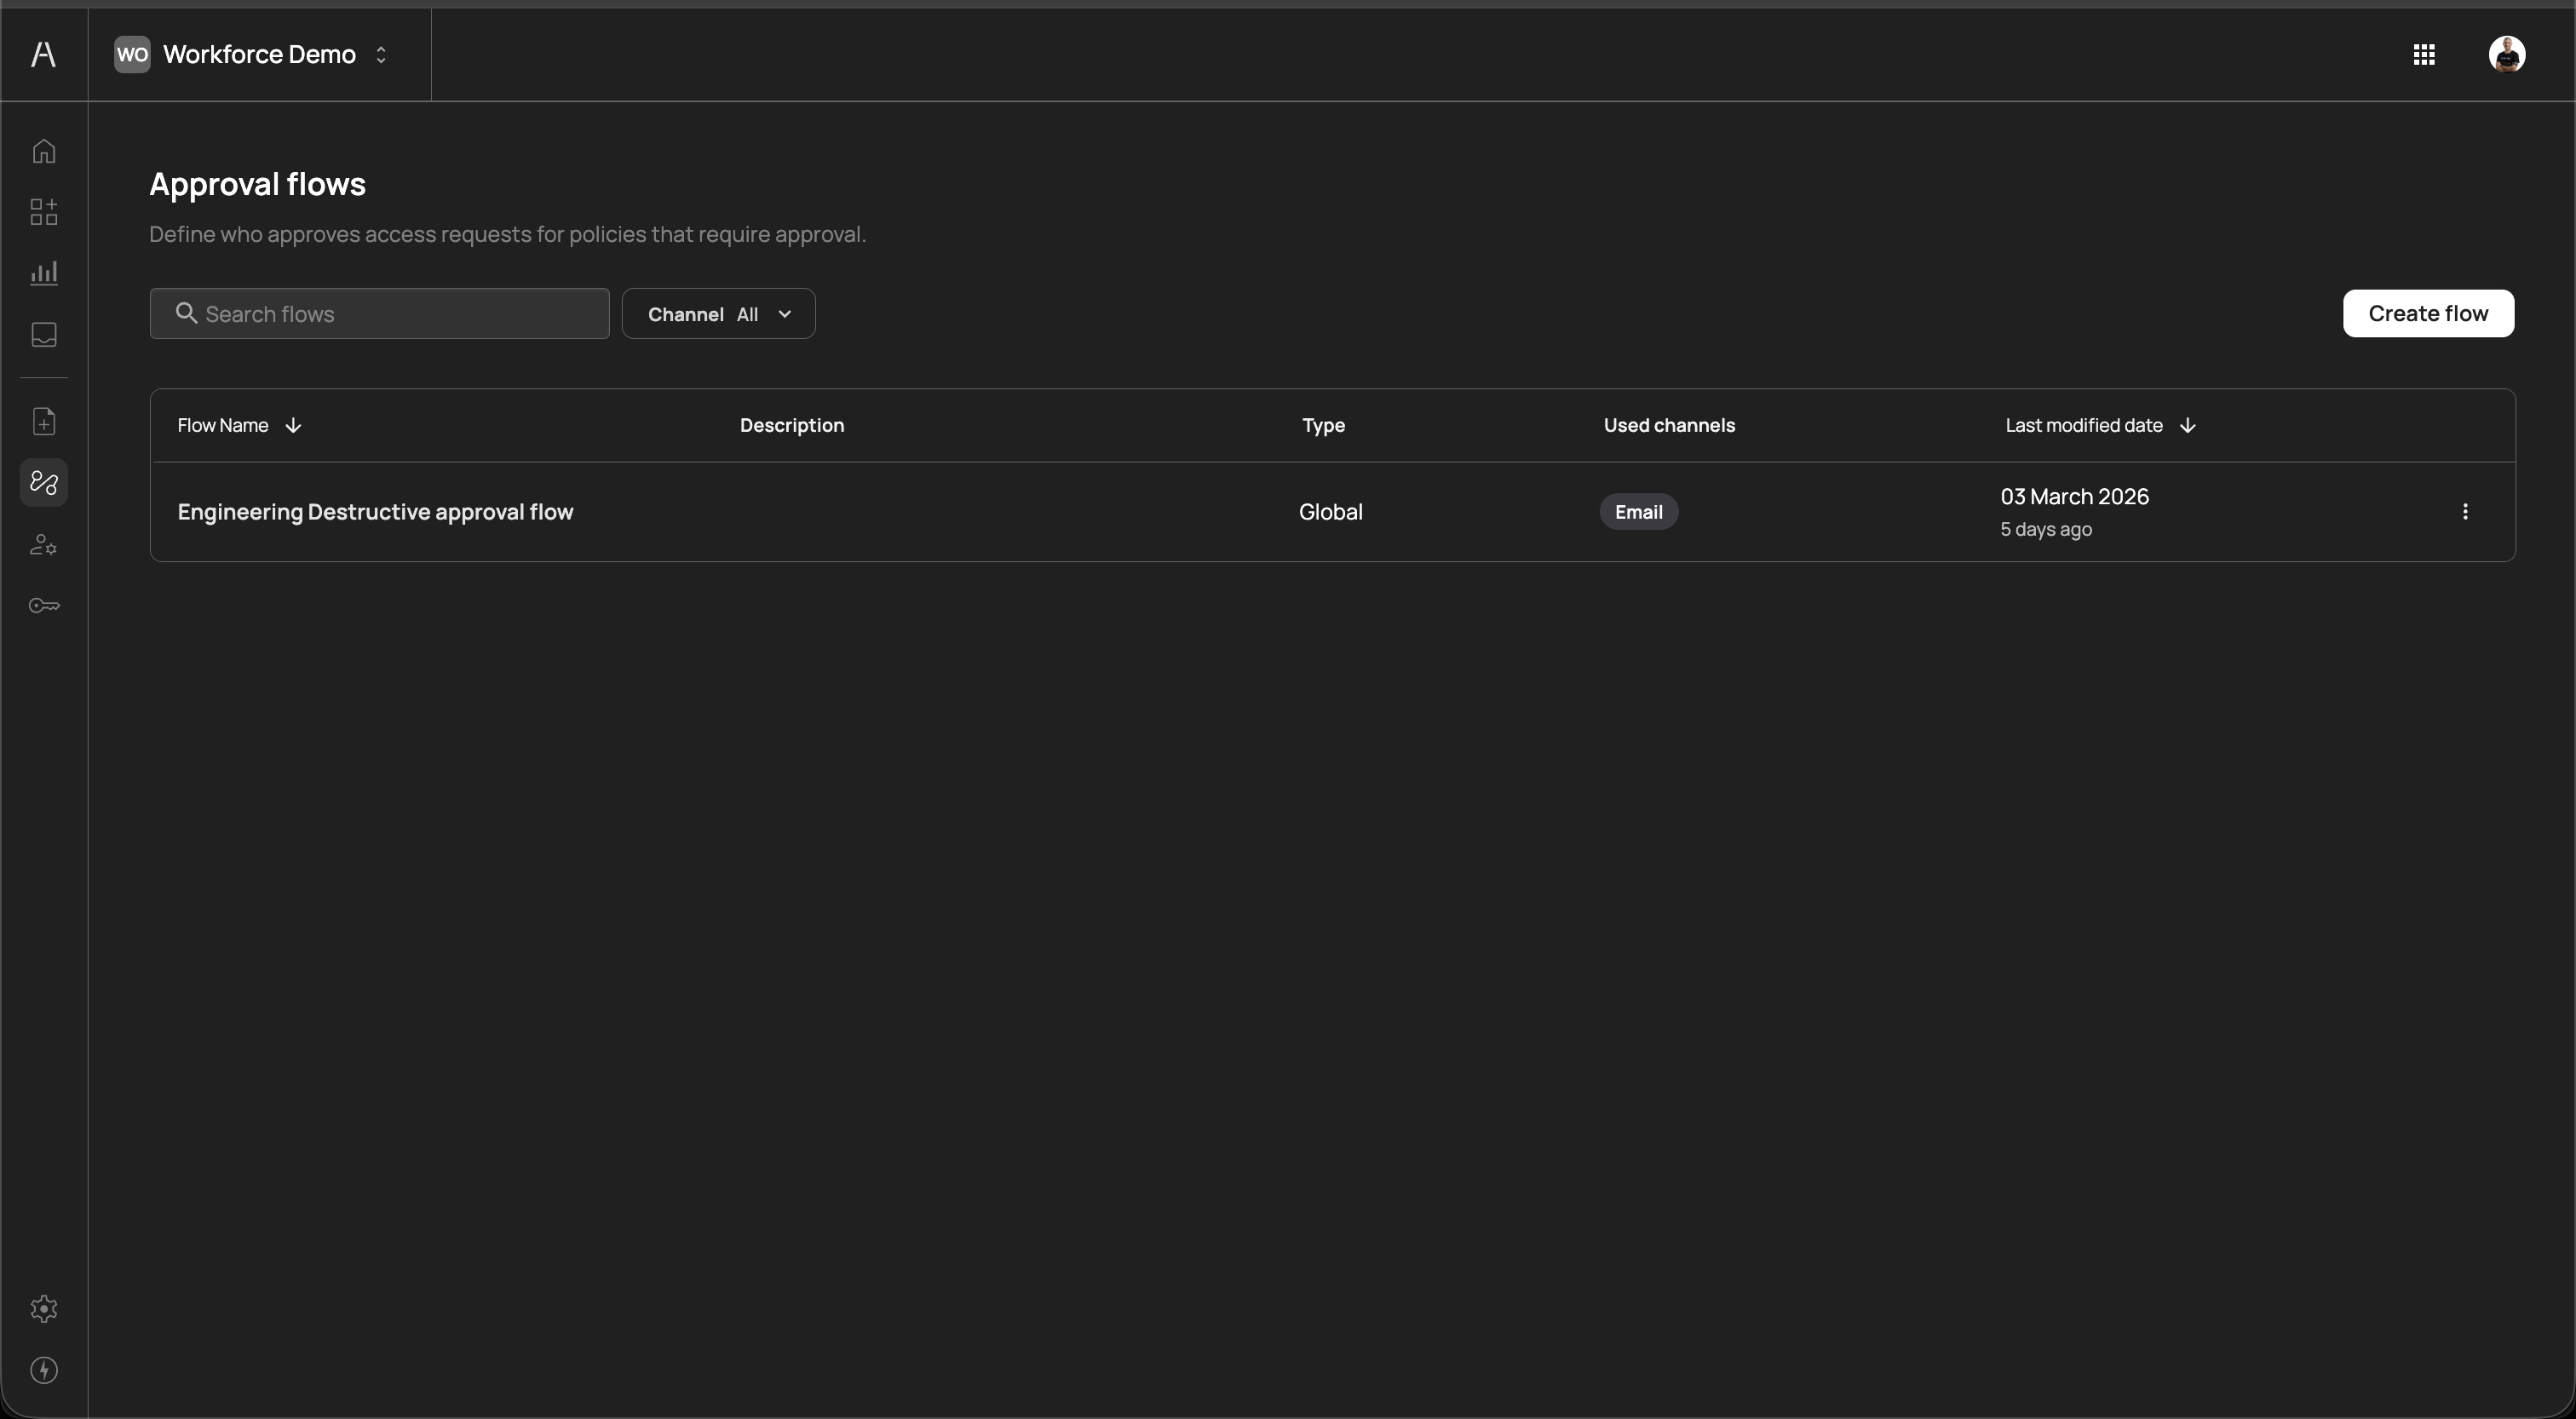Select the highlighted Approval flows icon
Viewport: 2576px width, 1419px height.
click(x=44, y=484)
